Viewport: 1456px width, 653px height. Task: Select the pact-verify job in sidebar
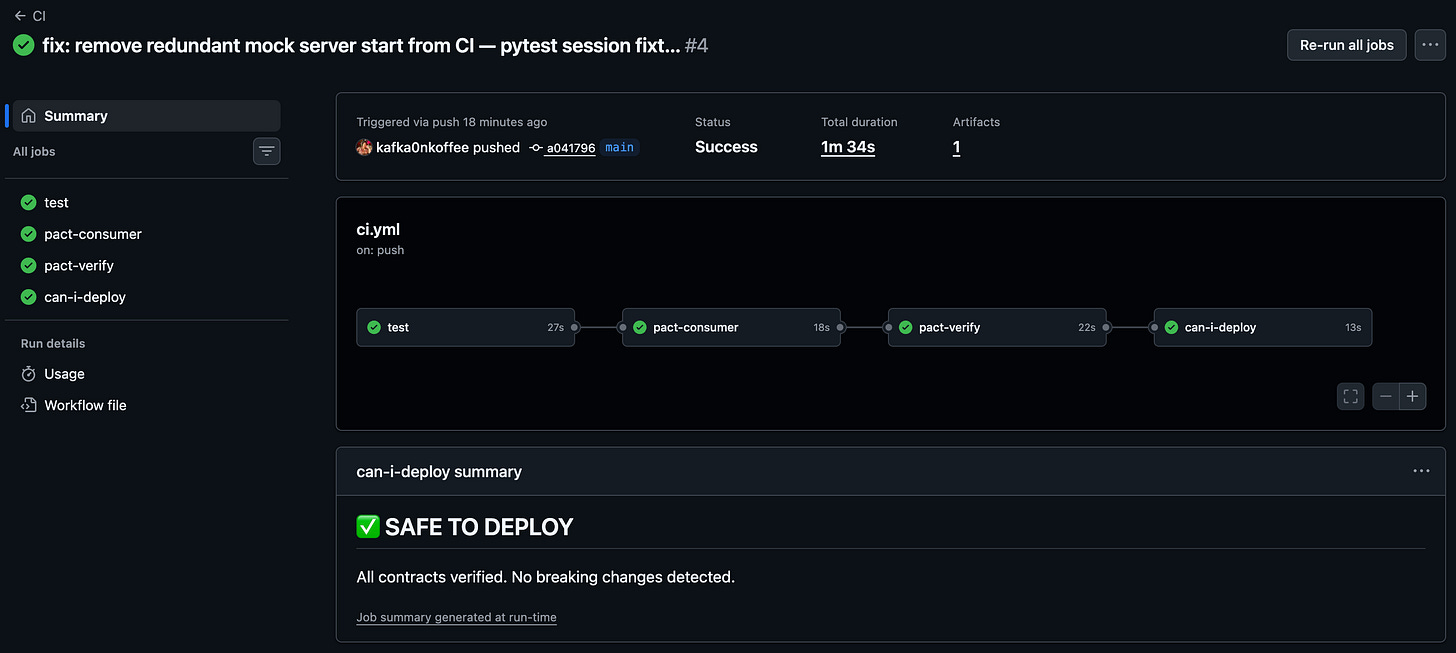[x=147, y=266]
